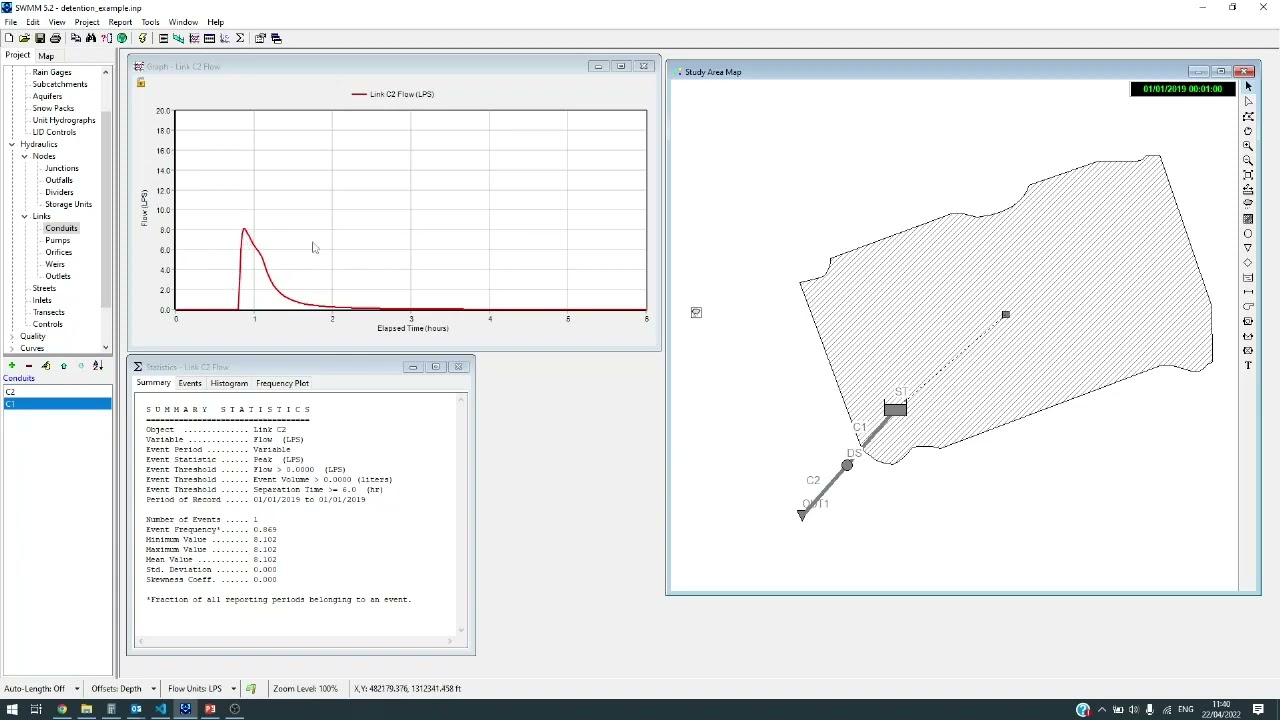Move conduit up with arrow icon
This screenshot has width=1280, height=720.
[x=63, y=366]
